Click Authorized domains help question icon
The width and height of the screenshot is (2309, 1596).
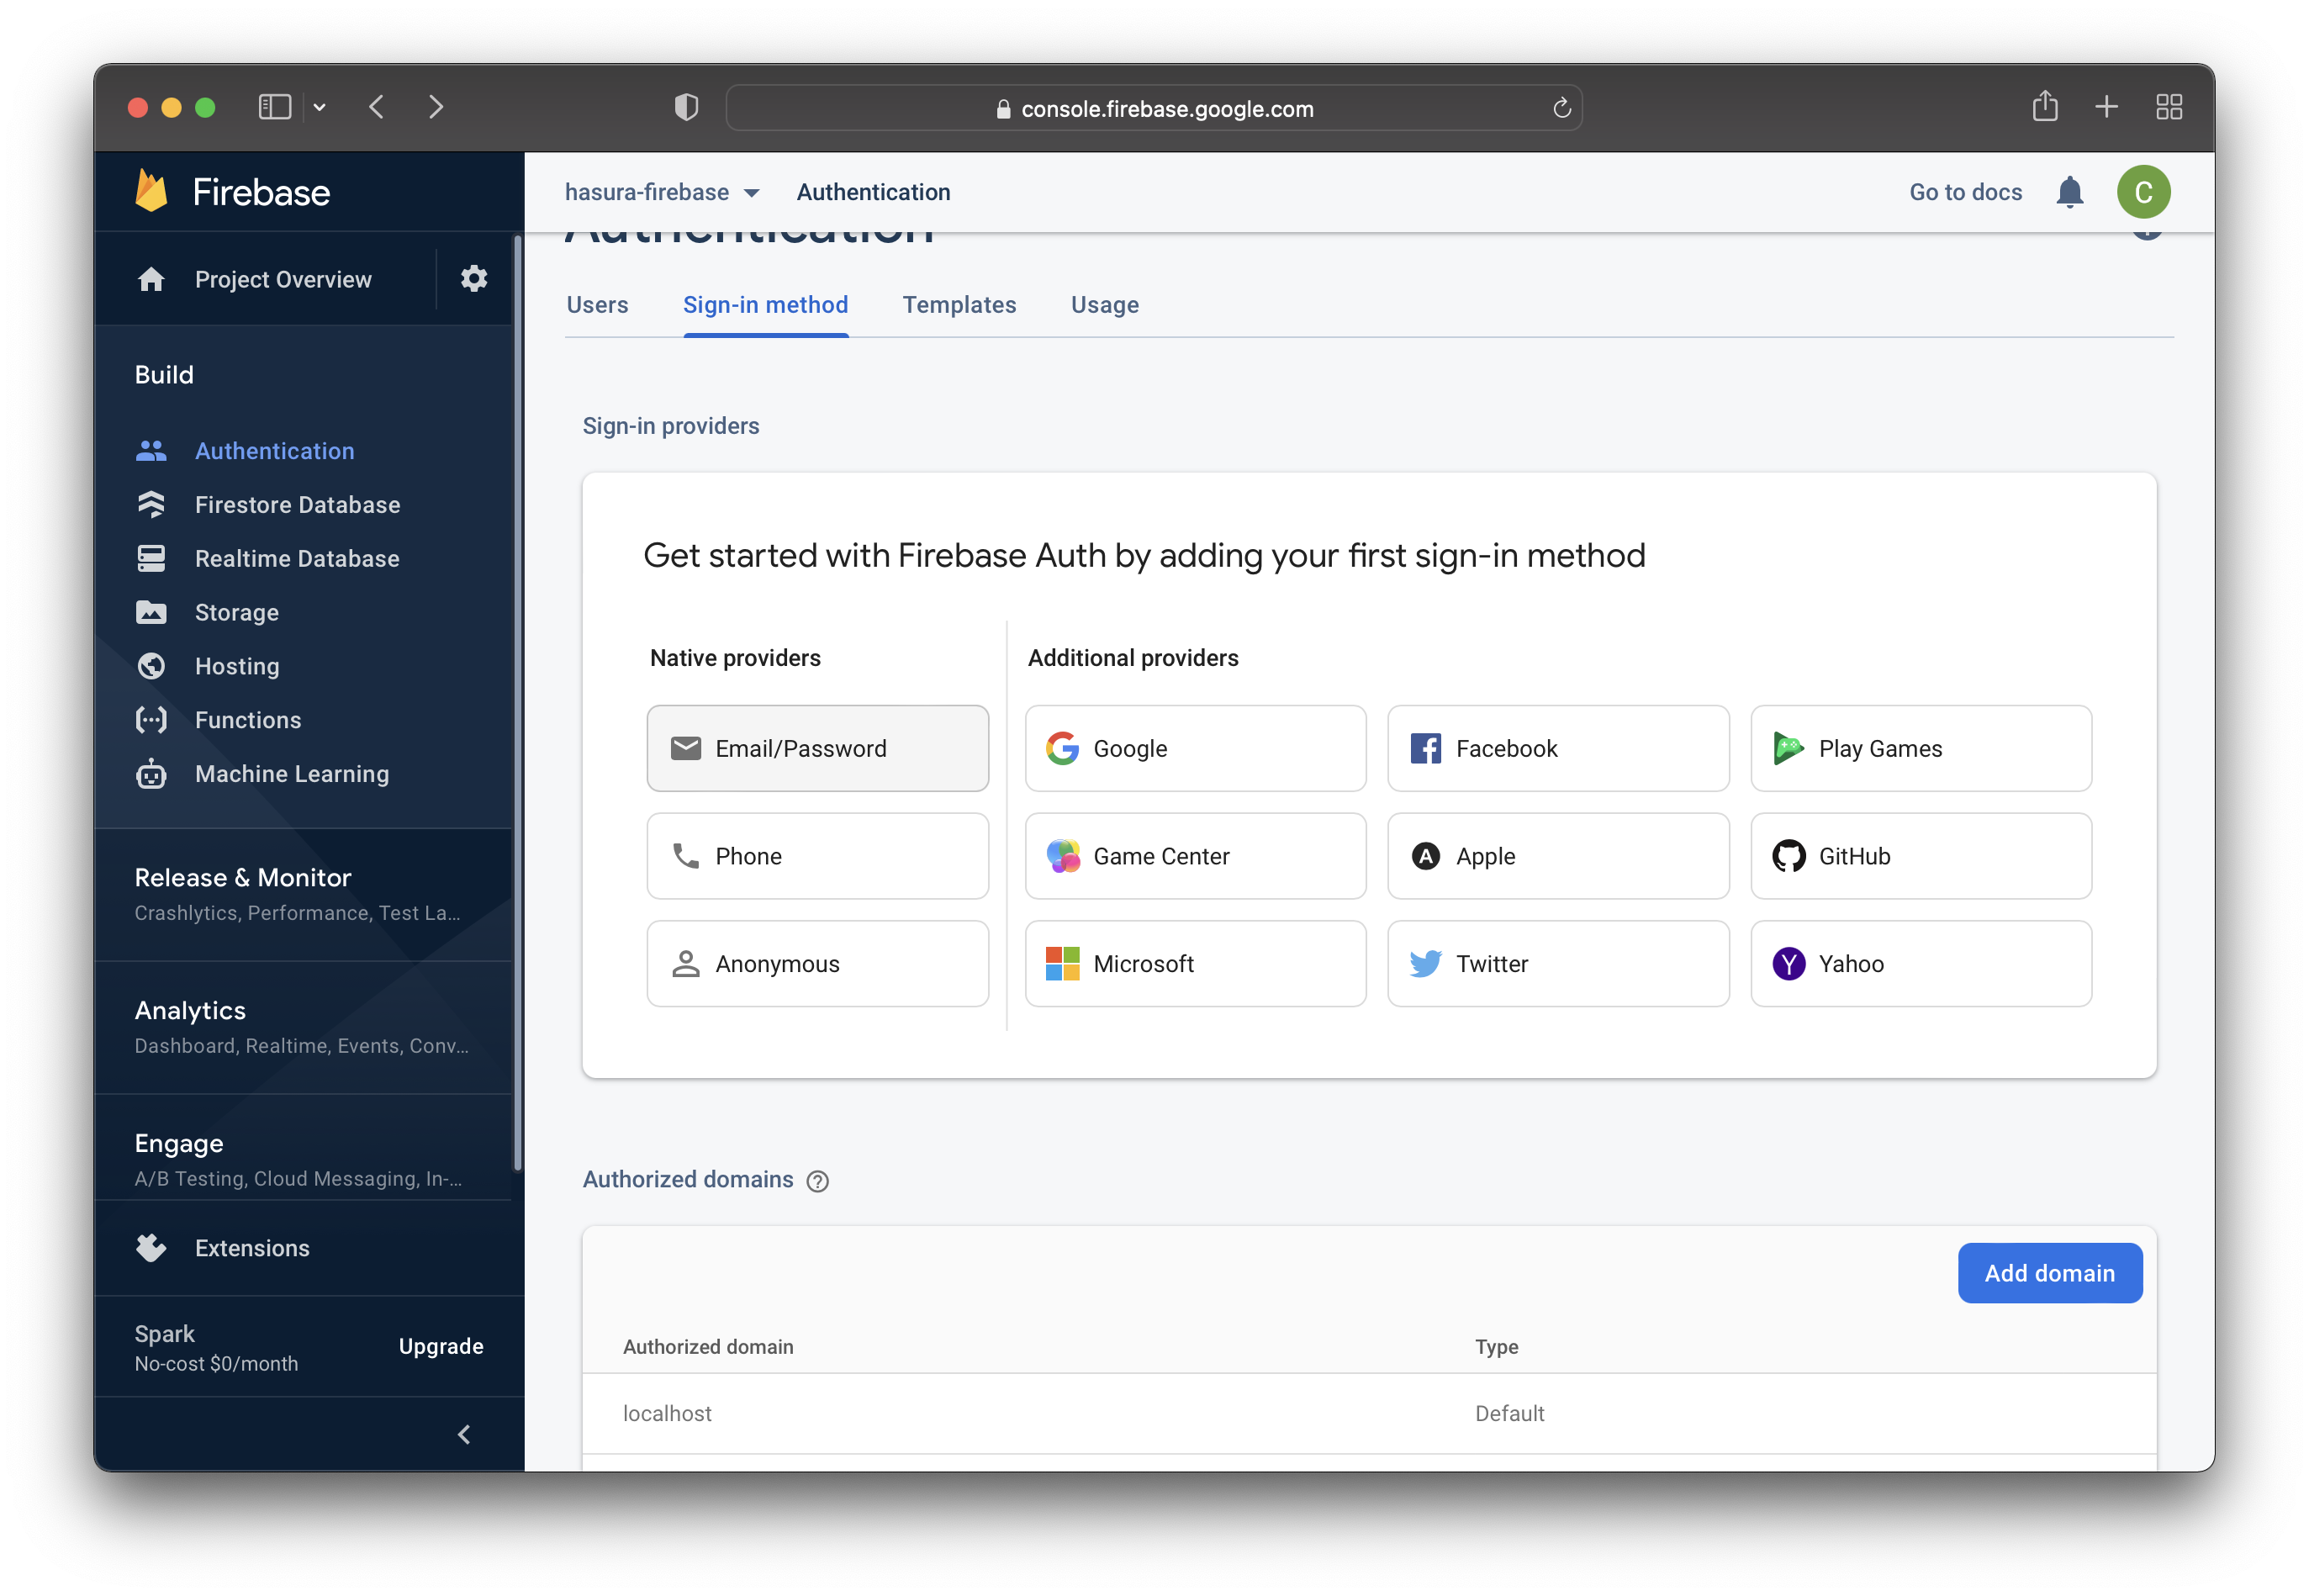pyautogui.click(x=818, y=1181)
